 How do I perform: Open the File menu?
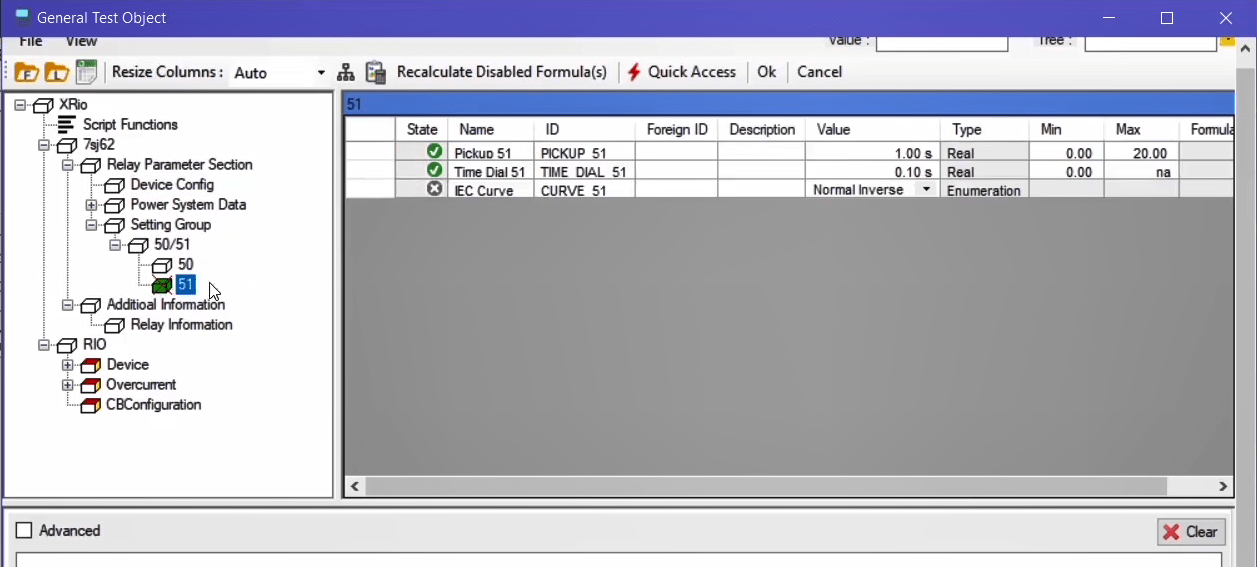pos(31,42)
